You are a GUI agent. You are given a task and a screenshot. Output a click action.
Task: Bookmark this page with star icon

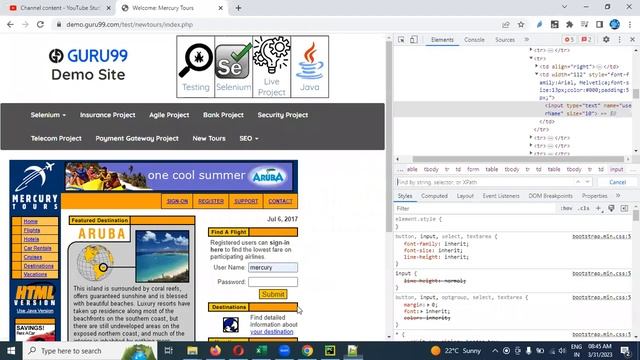tap(521, 24)
